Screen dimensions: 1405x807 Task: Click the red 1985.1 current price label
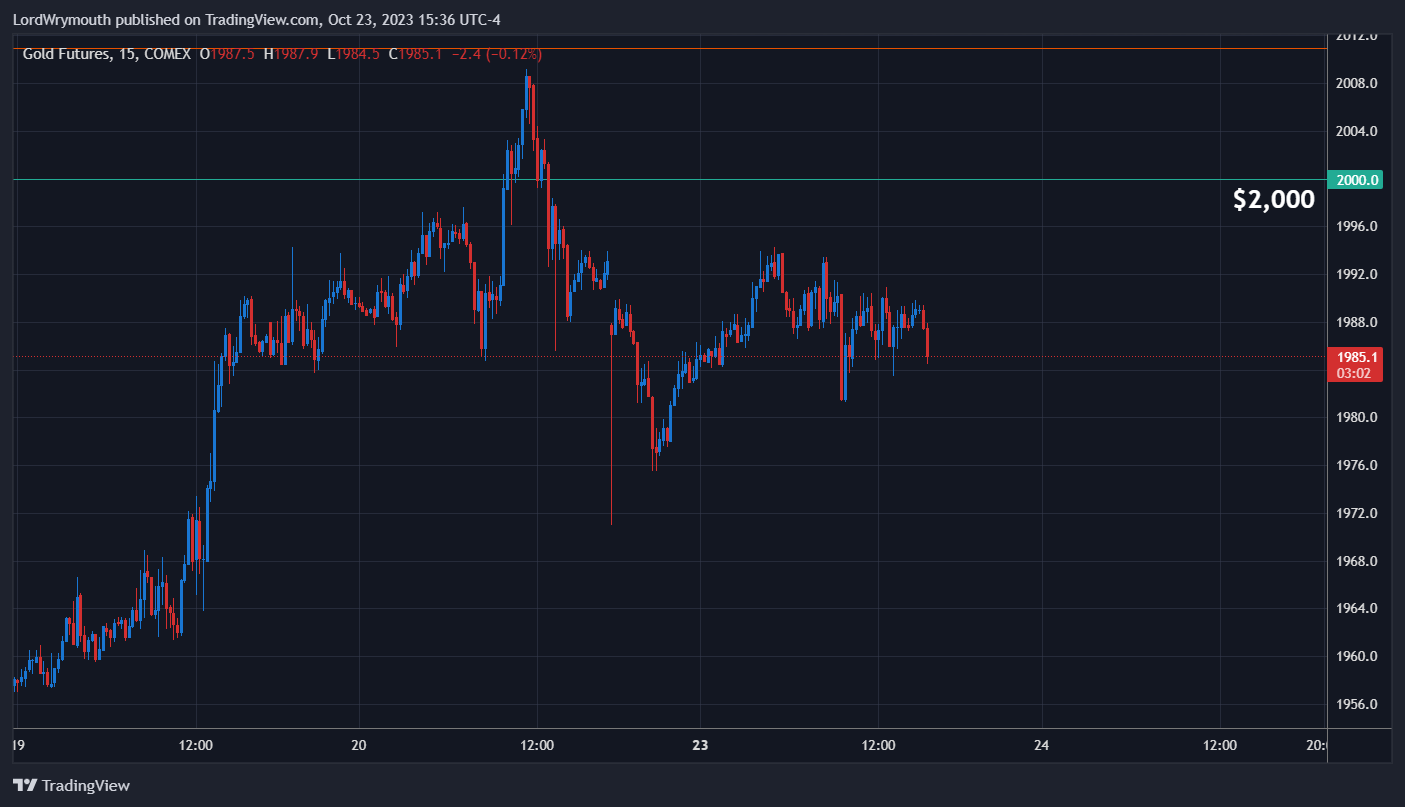click(x=1355, y=356)
